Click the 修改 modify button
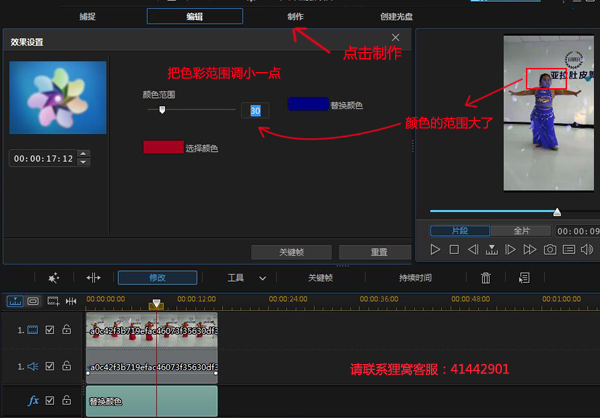The image size is (600, 418). click(x=158, y=278)
